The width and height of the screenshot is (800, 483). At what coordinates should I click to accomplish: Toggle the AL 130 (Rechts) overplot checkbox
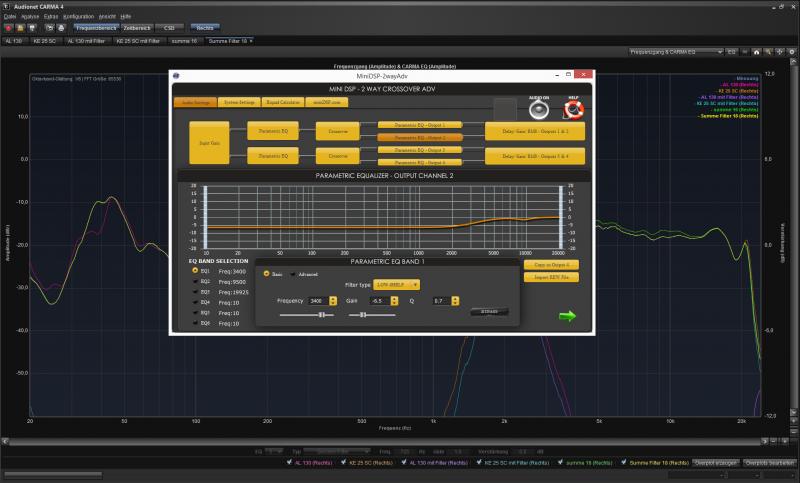(x=292, y=463)
